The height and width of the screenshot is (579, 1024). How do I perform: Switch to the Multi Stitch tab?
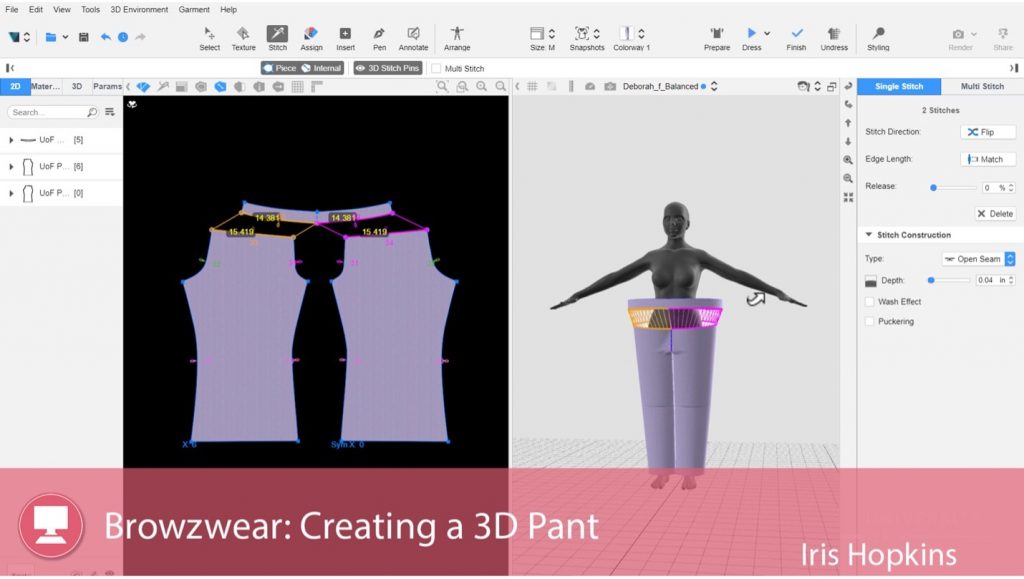(981, 86)
